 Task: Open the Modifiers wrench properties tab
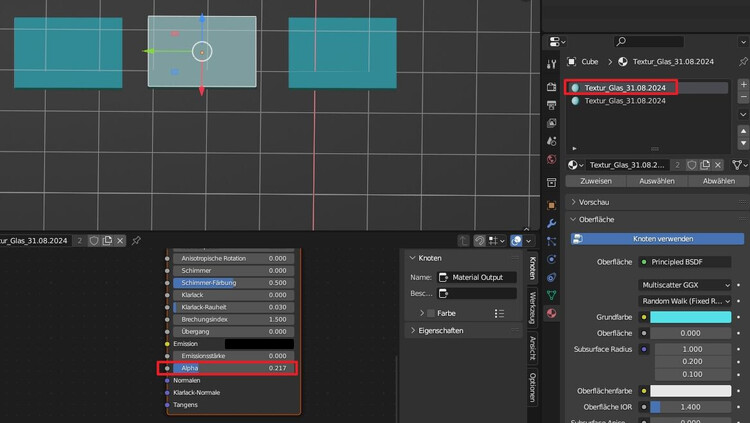pyautogui.click(x=551, y=223)
